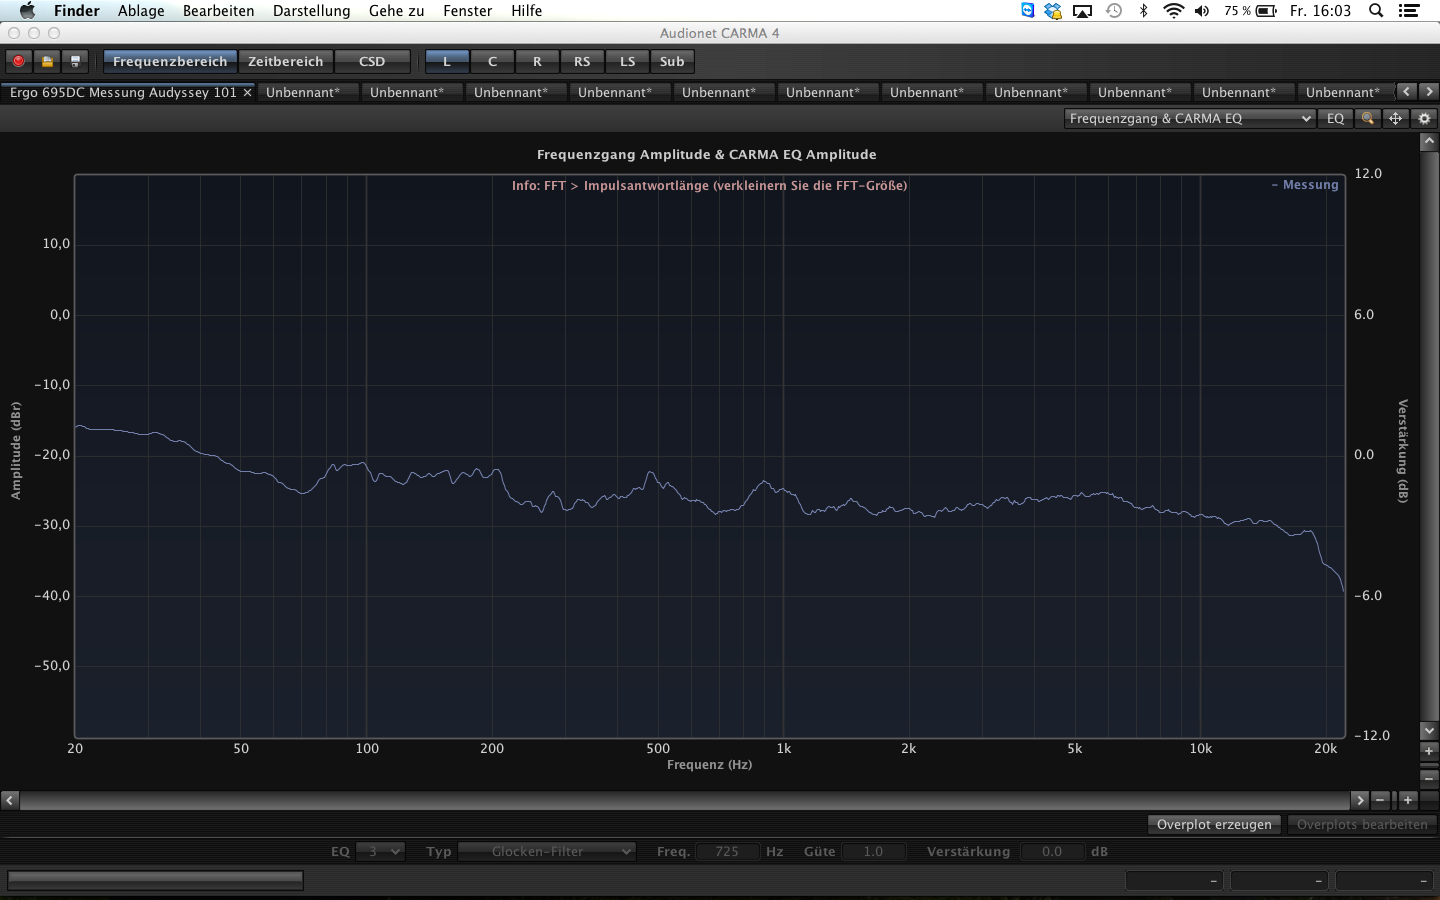Viewport: 1440px width, 900px height.
Task: Click the Frequenz (Hz) axis label
Action: click(x=710, y=765)
